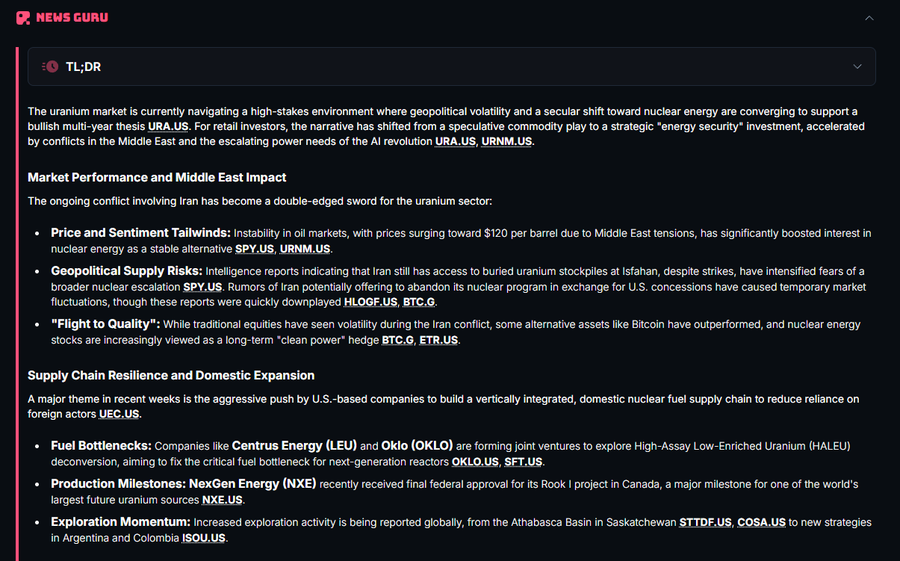Open the SPY.US link under Price Tailwinds
The width and height of the screenshot is (900, 561).
point(254,249)
